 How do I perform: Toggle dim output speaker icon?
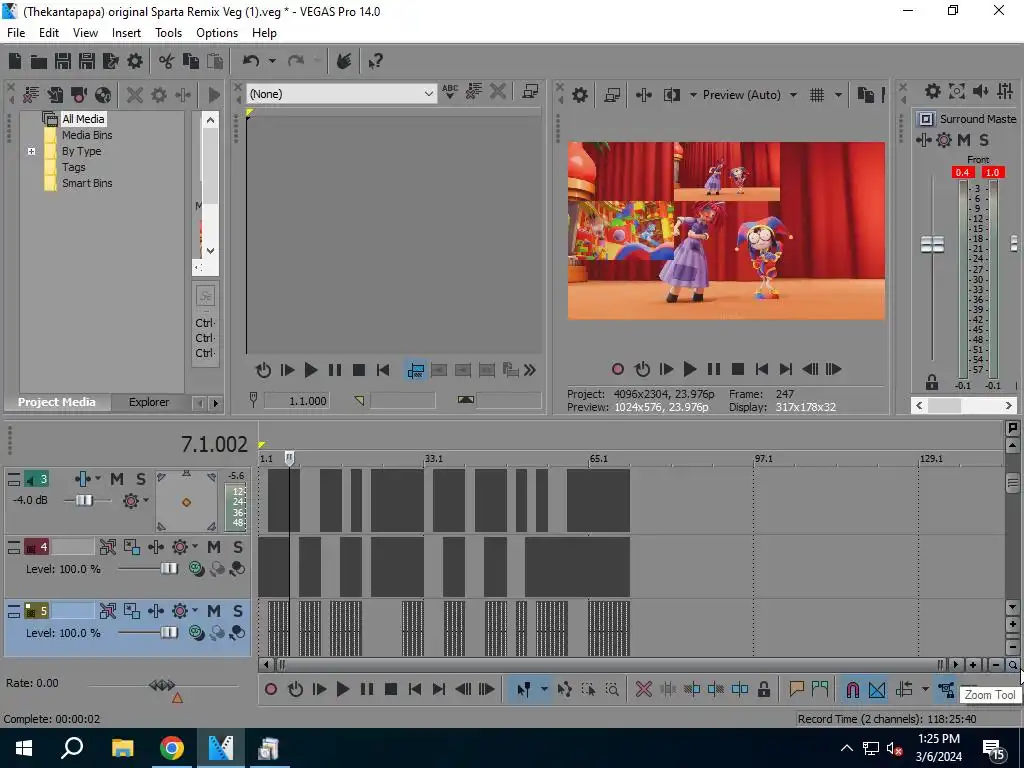click(x=980, y=91)
